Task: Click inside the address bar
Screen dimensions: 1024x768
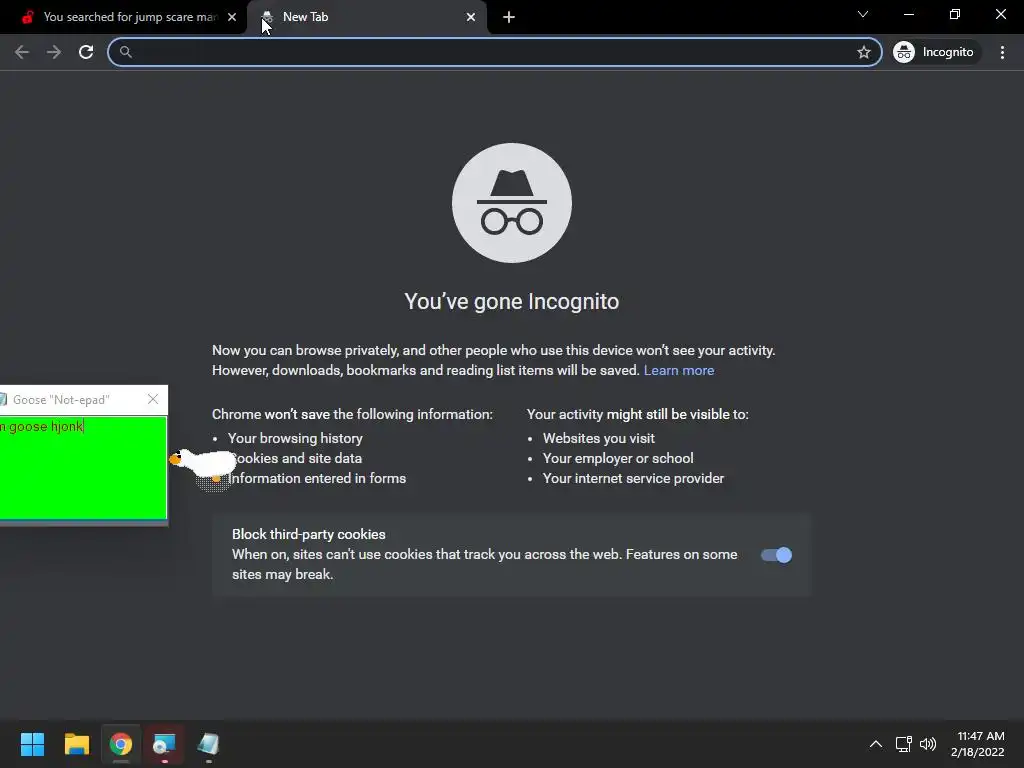Action: pos(494,52)
